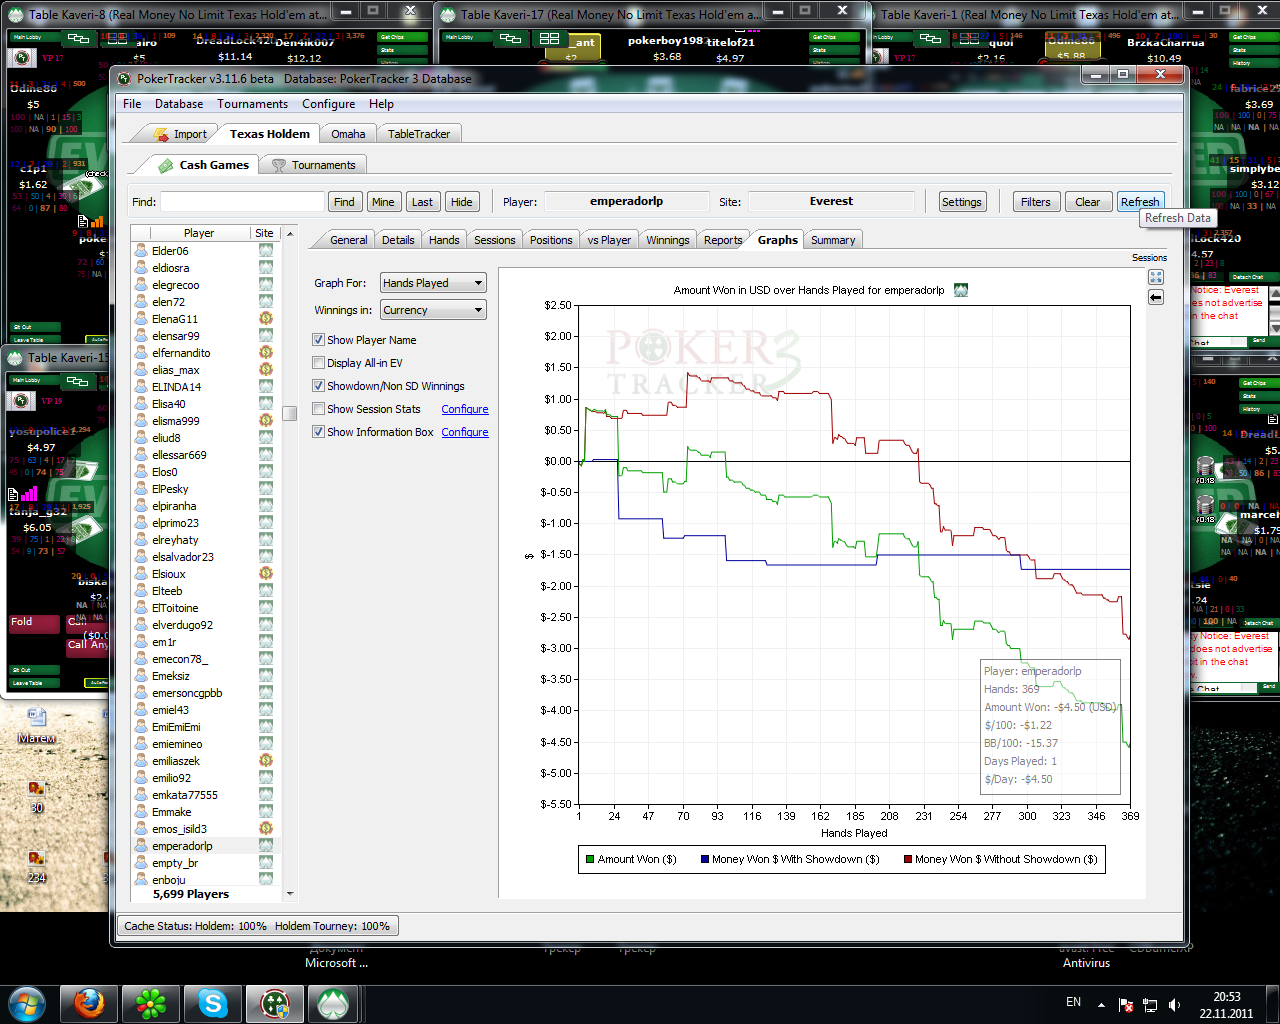
Task: Click the player list scroll up arrow
Action: [x=291, y=233]
